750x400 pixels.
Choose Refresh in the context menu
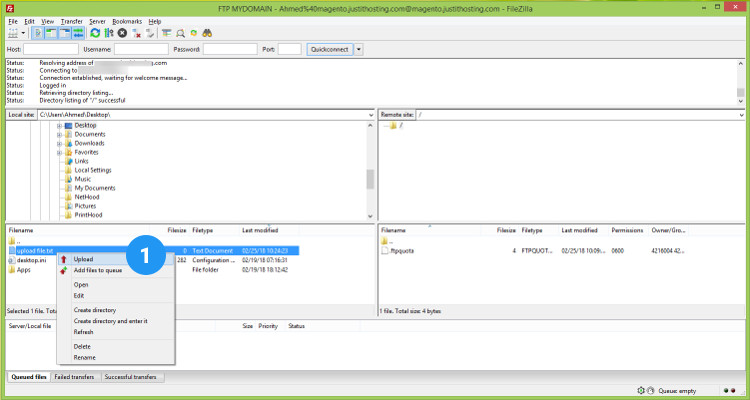115,332
